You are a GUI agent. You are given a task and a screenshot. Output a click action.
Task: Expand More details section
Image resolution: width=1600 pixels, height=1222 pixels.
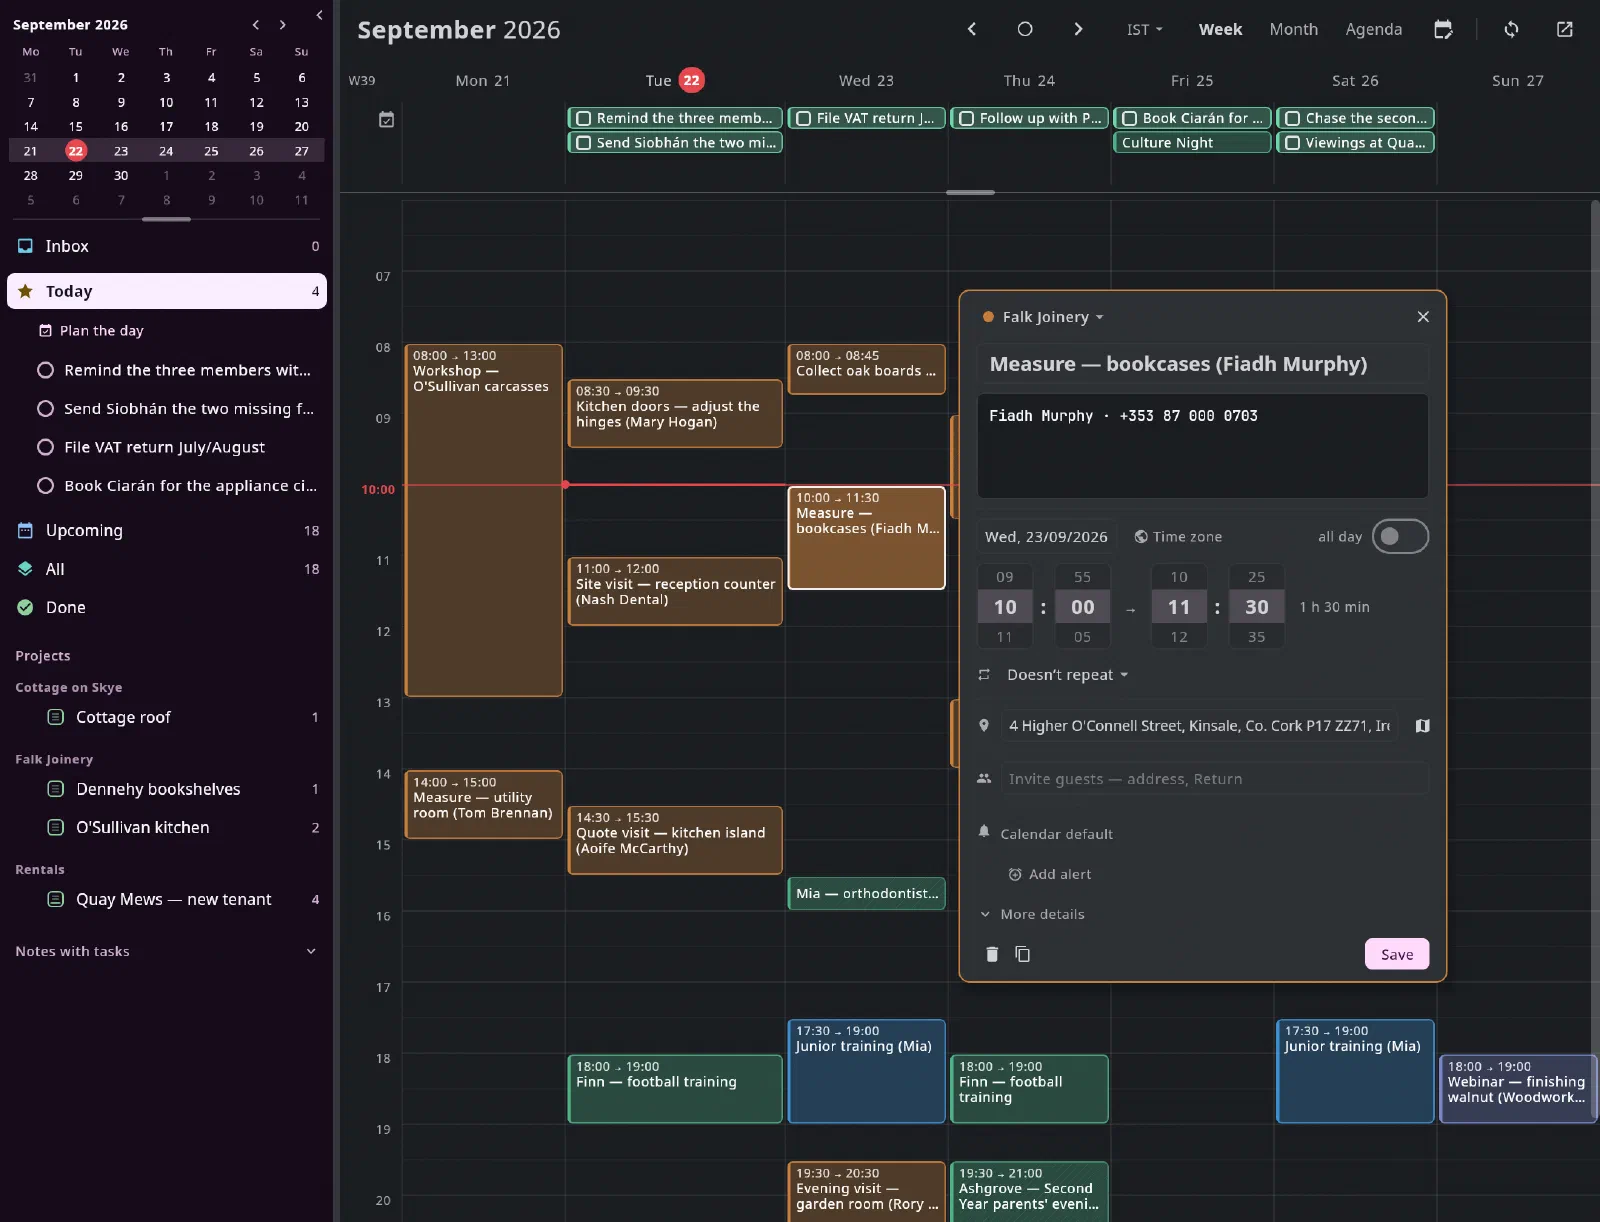pyautogui.click(x=1032, y=914)
